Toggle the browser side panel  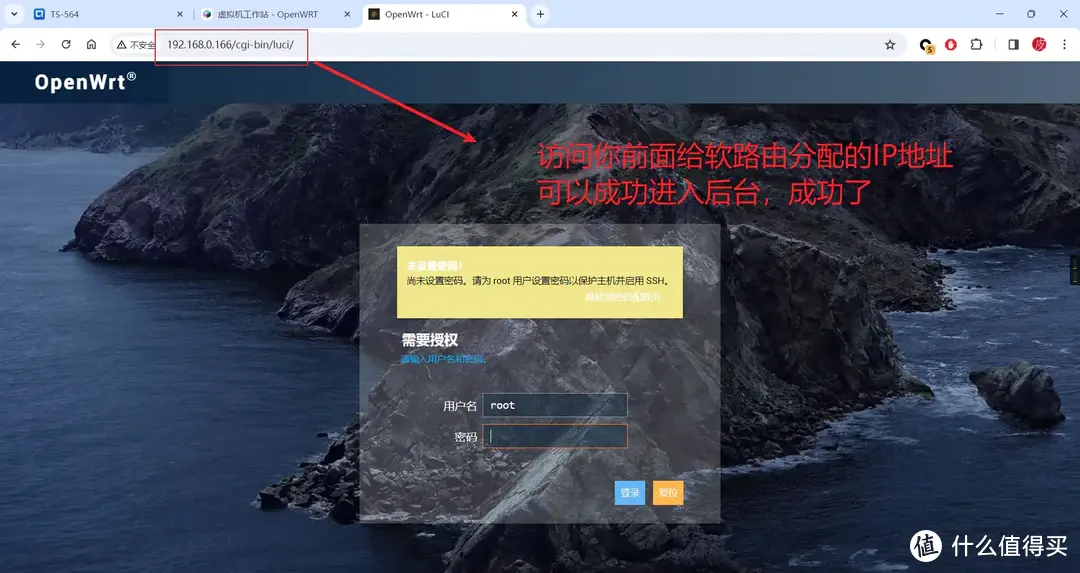[x=1013, y=45]
